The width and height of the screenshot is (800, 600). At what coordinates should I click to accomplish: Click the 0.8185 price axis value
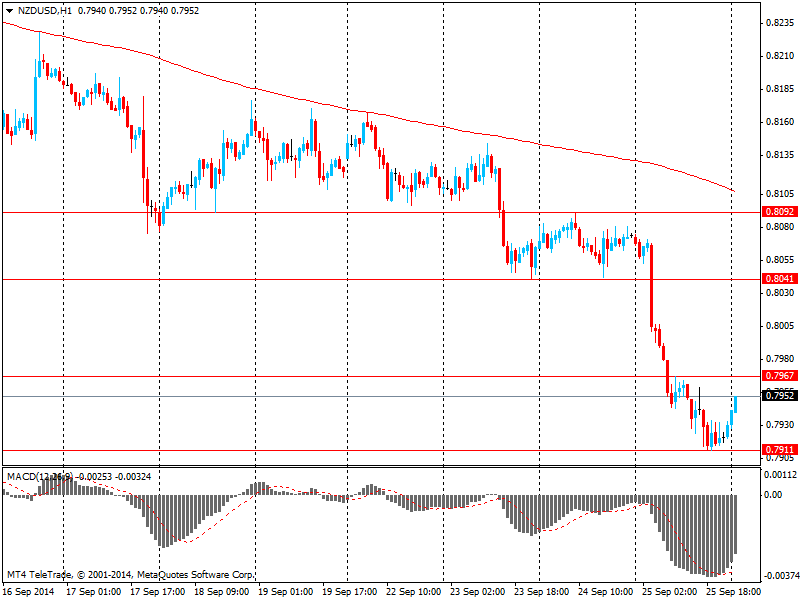coord(781,89)
